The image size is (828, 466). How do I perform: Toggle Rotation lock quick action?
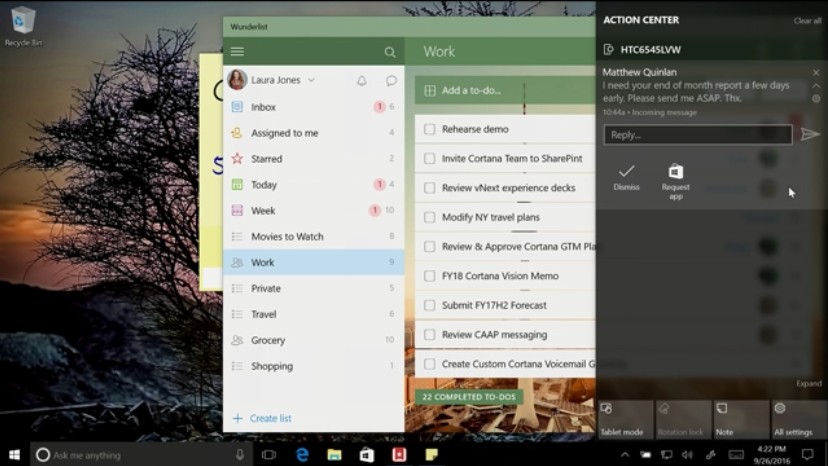tap(683, 420)
